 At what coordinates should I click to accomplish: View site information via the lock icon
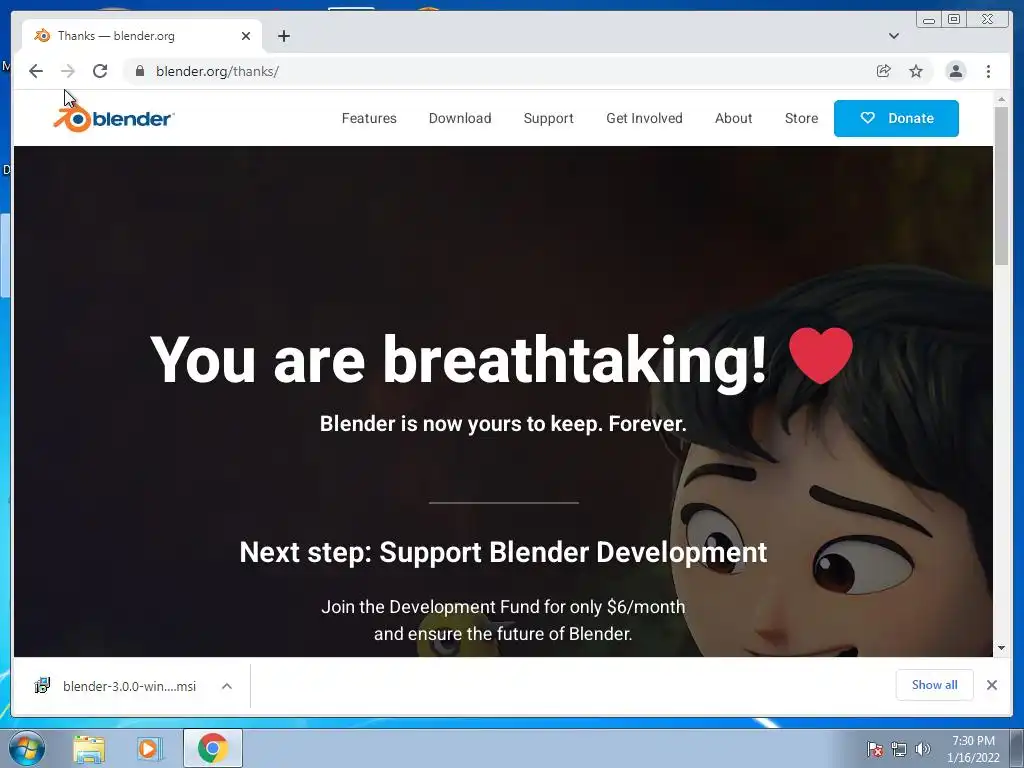[139, 71]
